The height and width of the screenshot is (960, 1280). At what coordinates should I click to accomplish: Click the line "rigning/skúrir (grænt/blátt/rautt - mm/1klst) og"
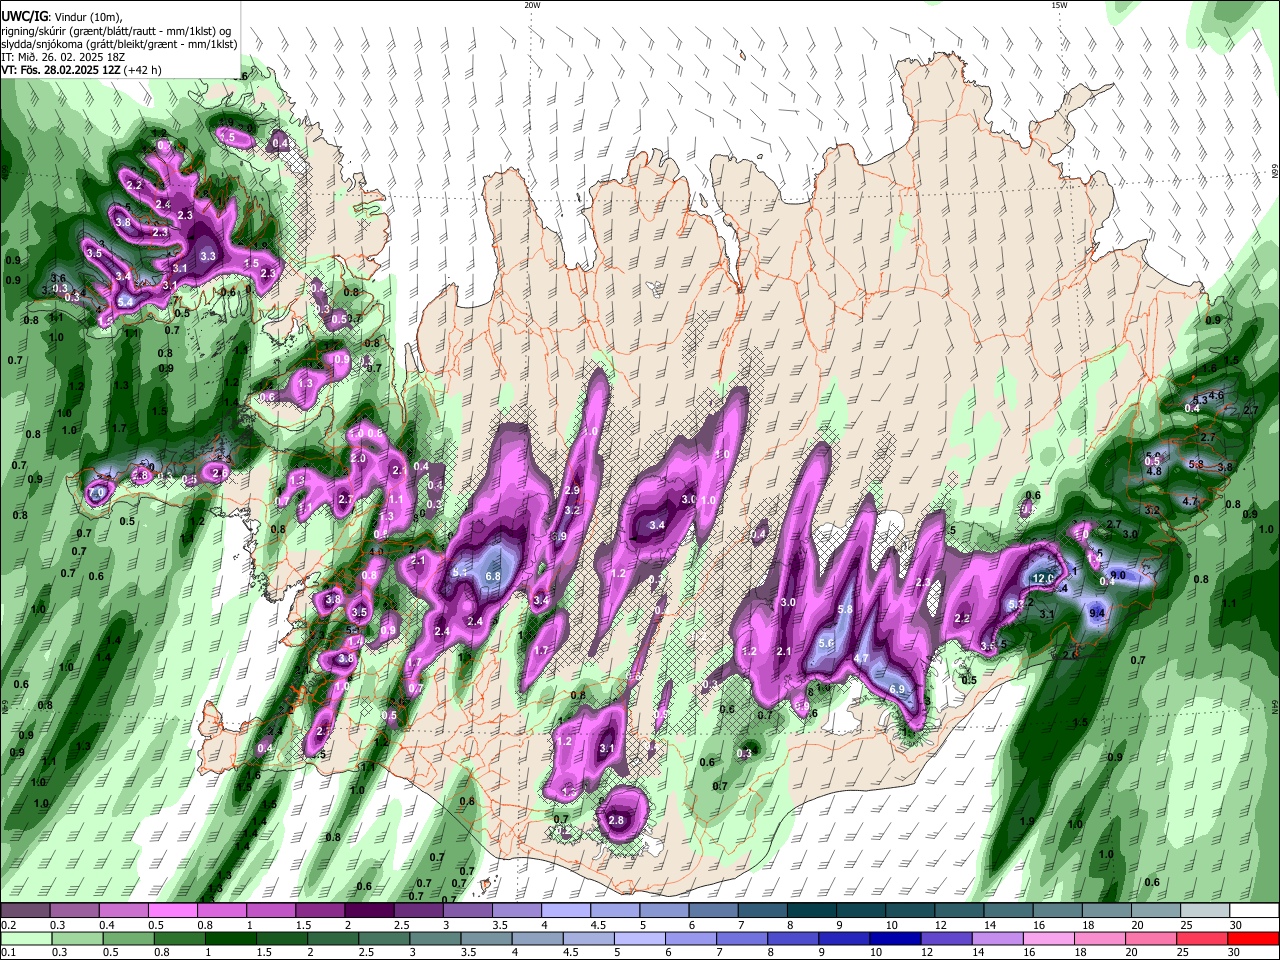click(116, 32)
